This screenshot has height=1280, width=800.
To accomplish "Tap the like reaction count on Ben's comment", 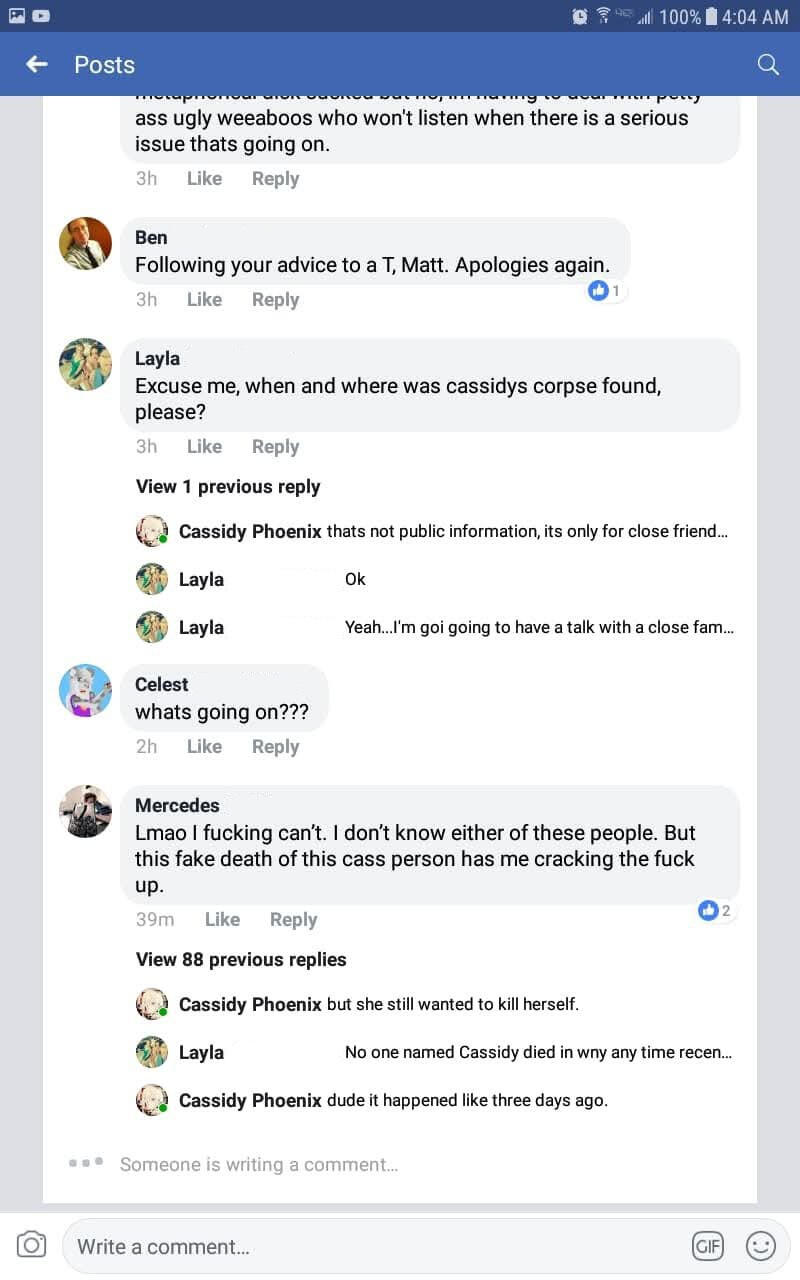I will coord(606,291).
